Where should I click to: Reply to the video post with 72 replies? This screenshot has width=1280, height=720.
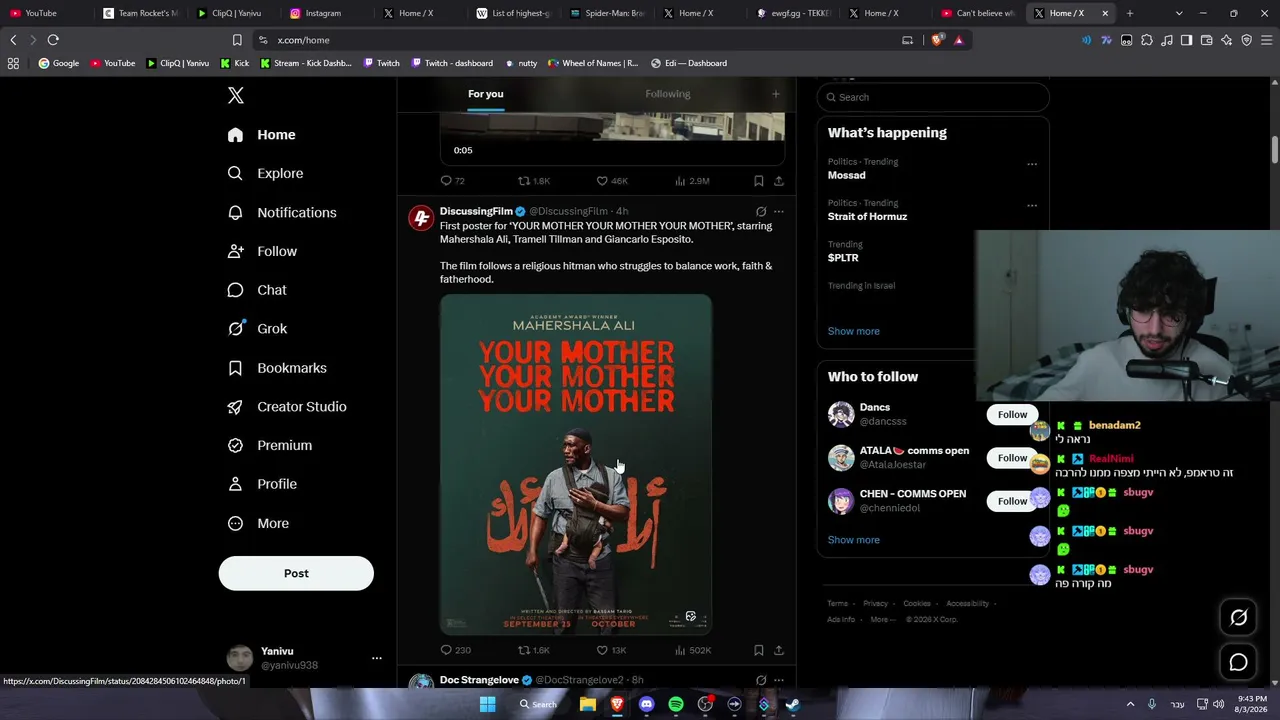click(452, 181)
